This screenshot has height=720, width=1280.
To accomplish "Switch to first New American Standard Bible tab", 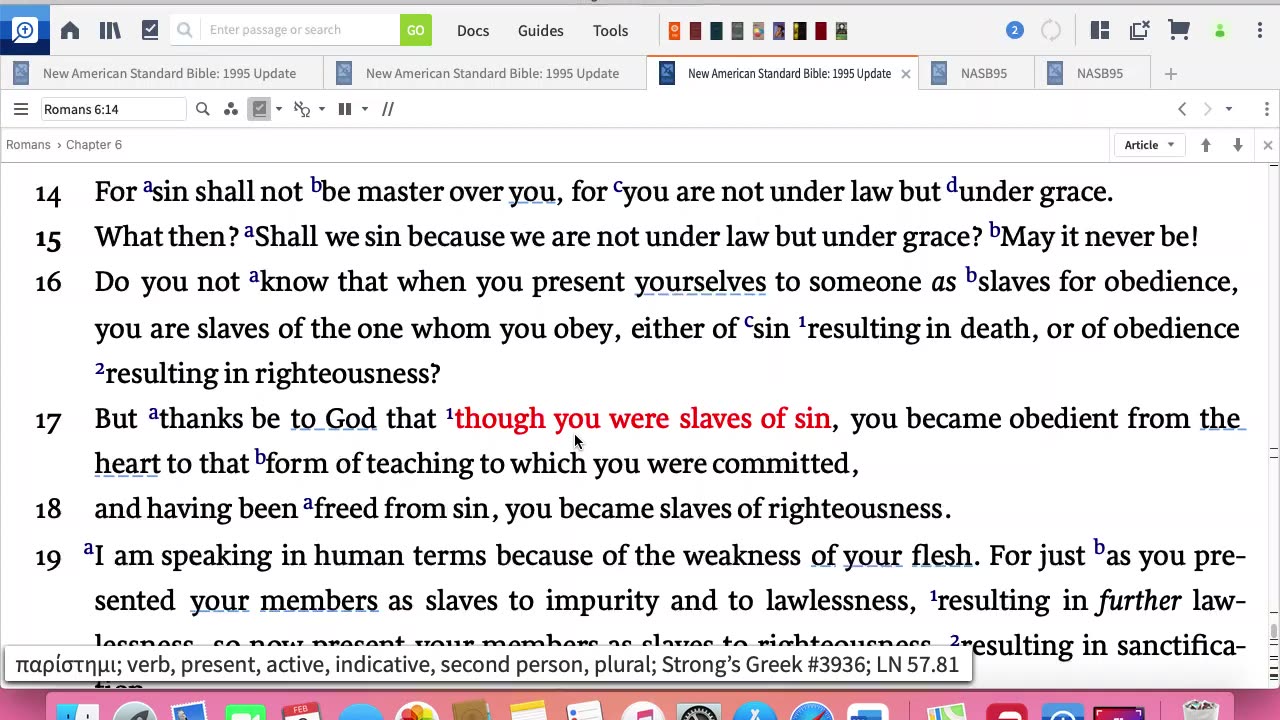I will tap(162, 73).
